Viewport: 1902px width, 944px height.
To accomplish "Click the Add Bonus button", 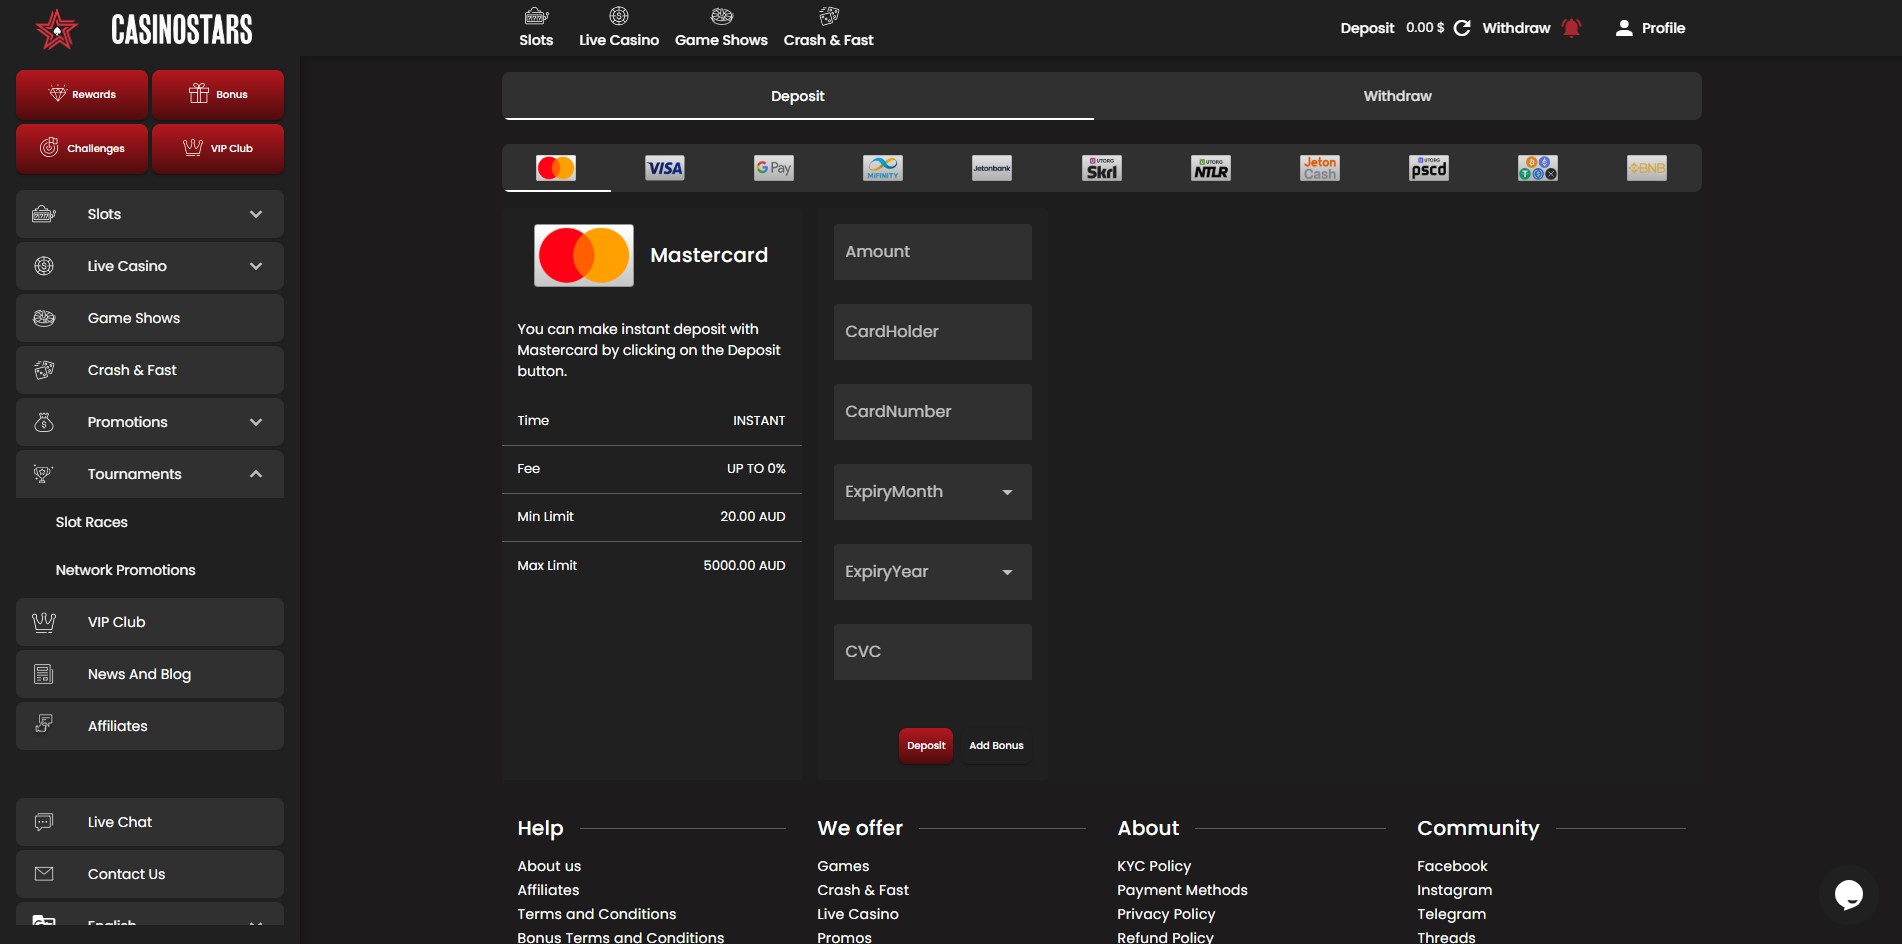I will [x=996, y=746].
